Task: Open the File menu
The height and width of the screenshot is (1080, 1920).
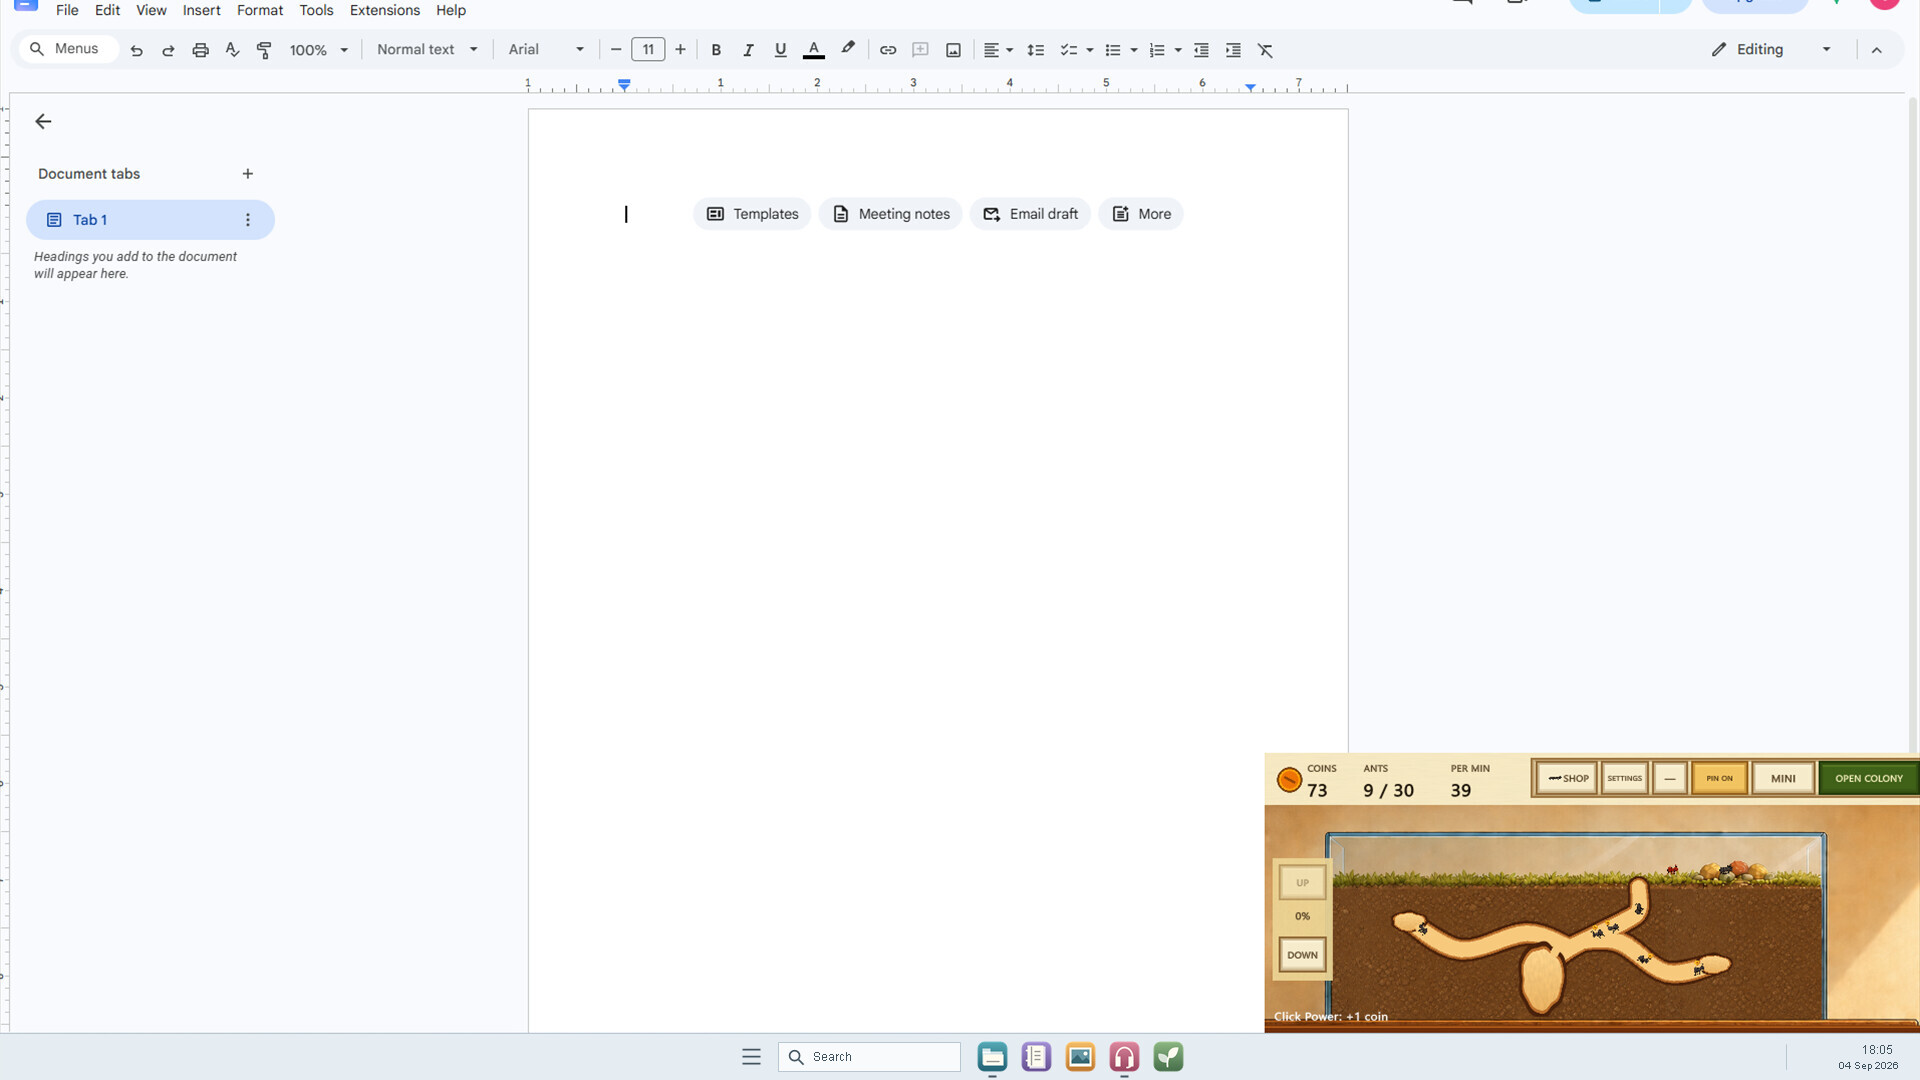Action: point(67,10)
